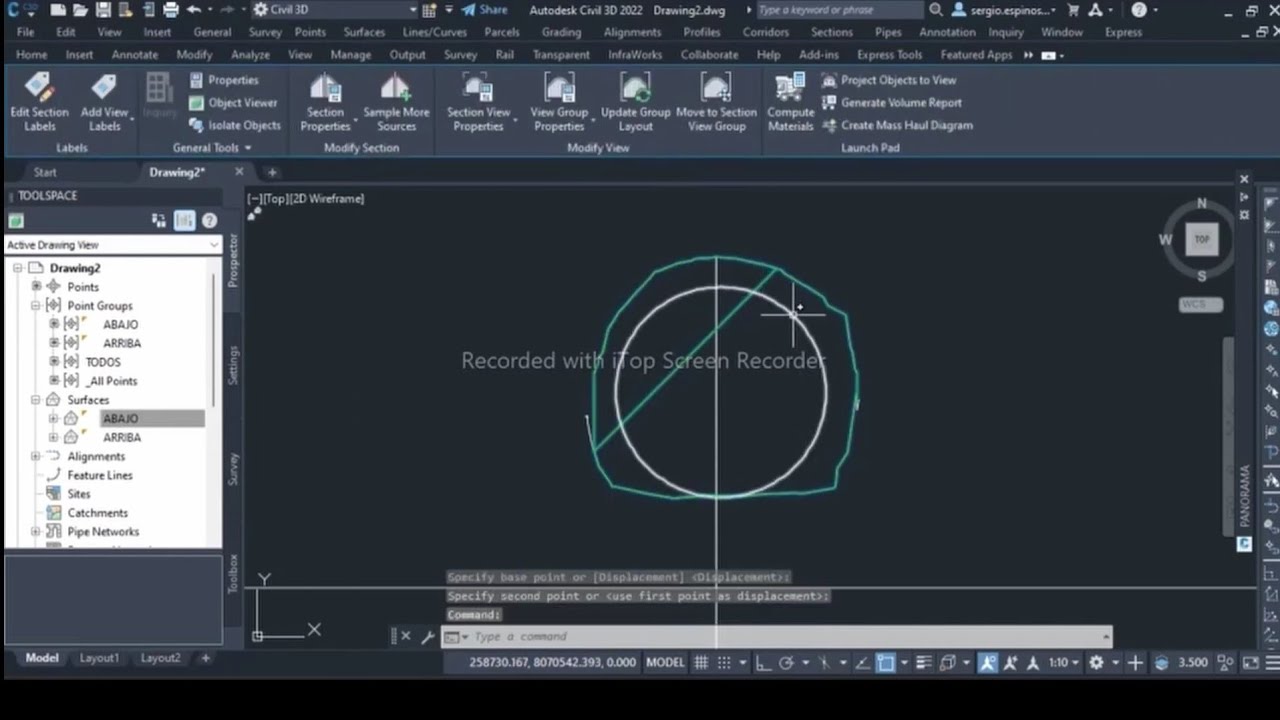Image resolution: width=1280 pixels, height=720 pixels.
Task: Switch to the Analyze ribbon tab
Action: tap(250, 55)
